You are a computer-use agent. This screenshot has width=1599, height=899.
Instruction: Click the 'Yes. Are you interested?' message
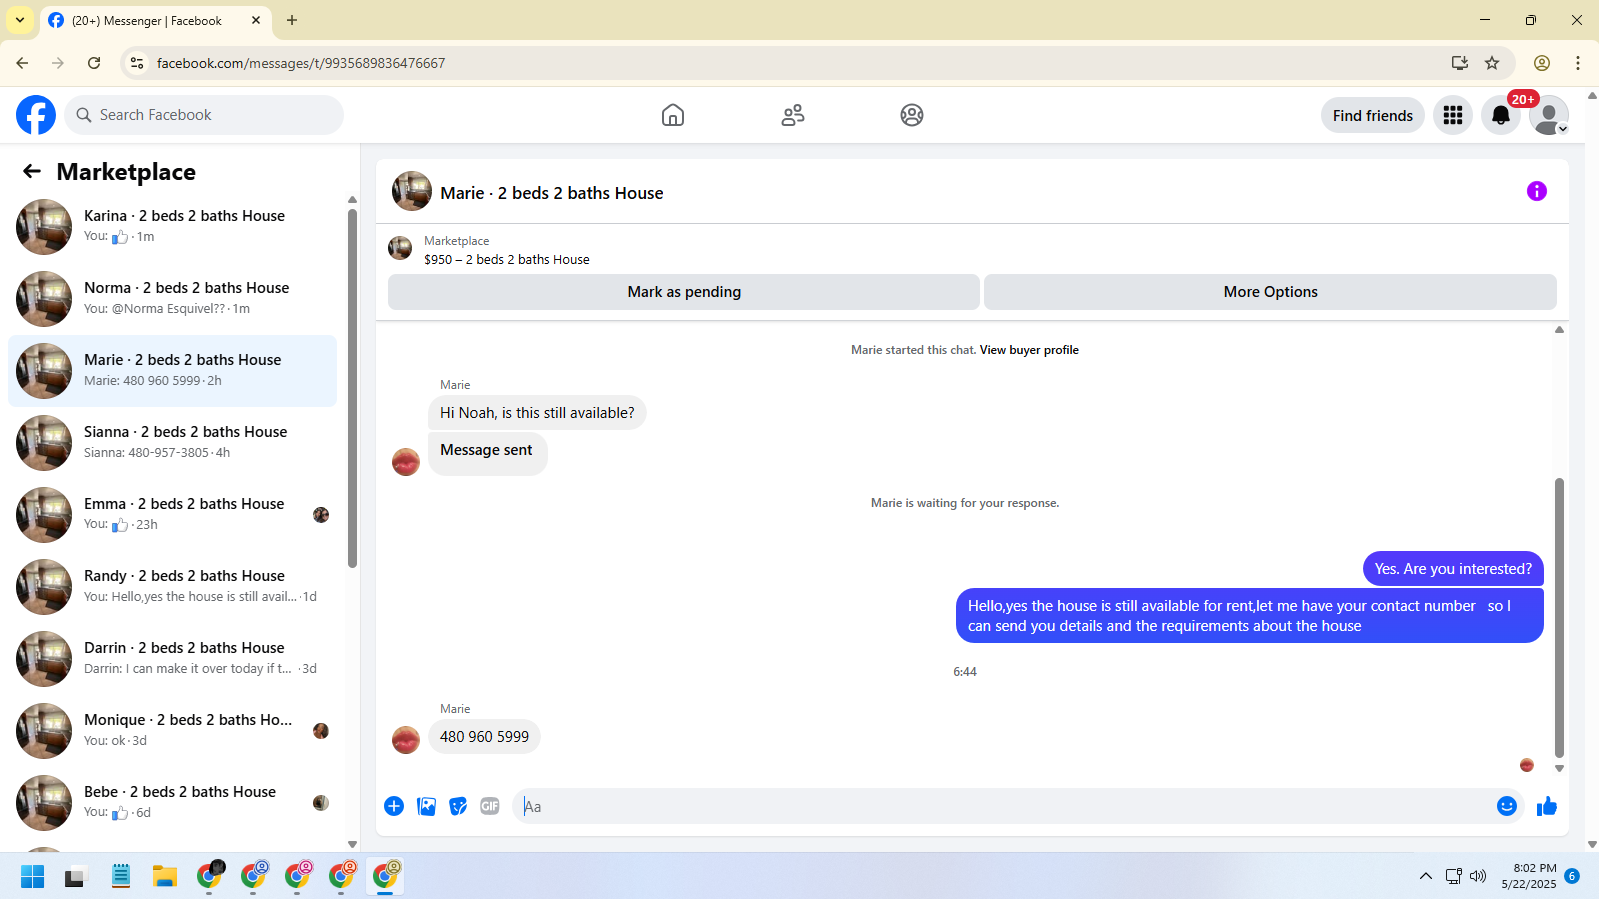[1453, 569]
